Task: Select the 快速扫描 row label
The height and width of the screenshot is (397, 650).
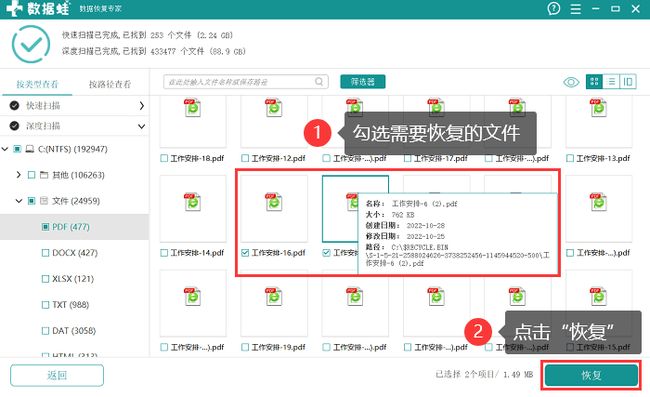Action: (x=43, y=106)
